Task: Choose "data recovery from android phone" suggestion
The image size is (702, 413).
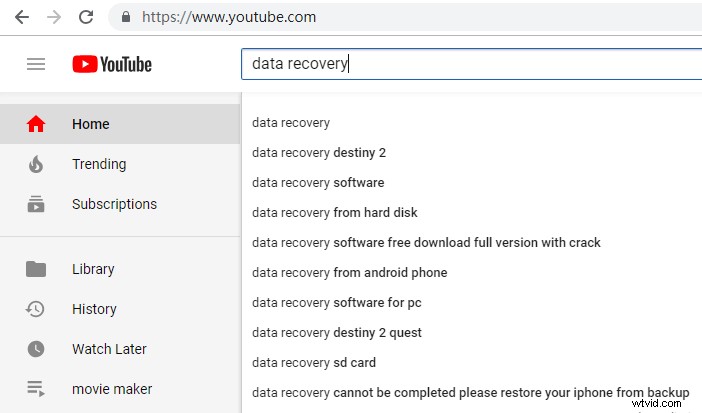Action: pyautogui.click(x=350, y=273)
